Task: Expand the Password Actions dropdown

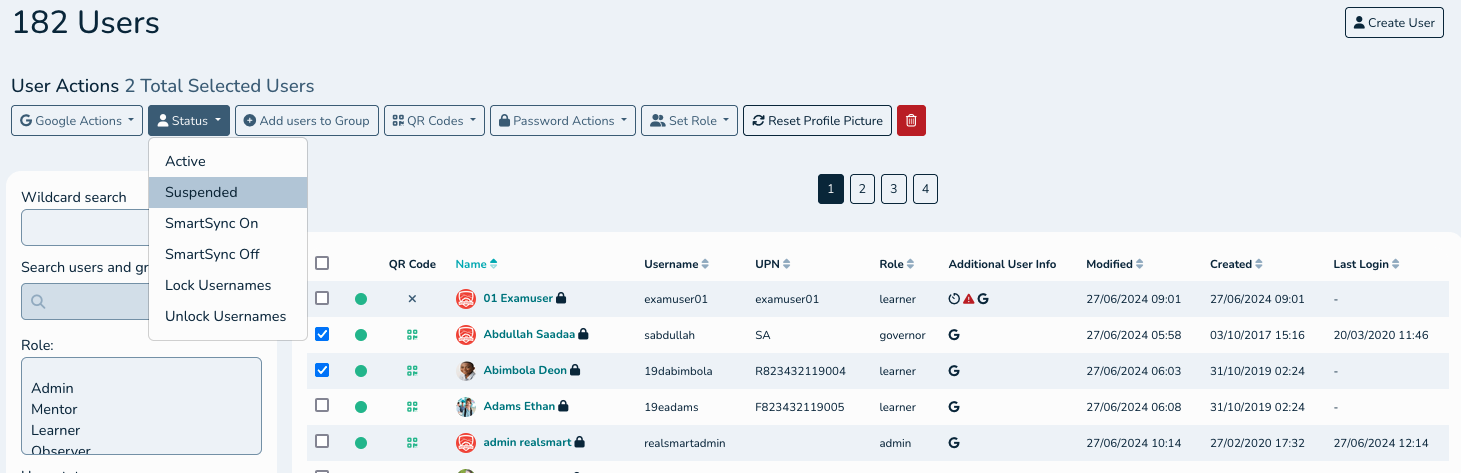Action: pos(562,121)
